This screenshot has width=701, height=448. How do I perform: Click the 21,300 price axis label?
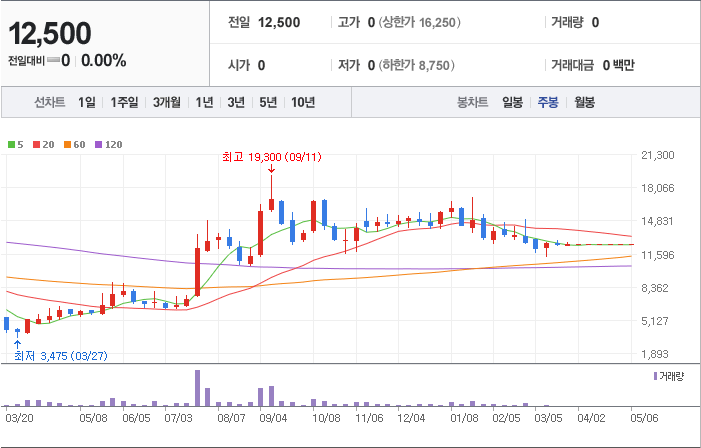pyautogui.click(x=658, y=155)
